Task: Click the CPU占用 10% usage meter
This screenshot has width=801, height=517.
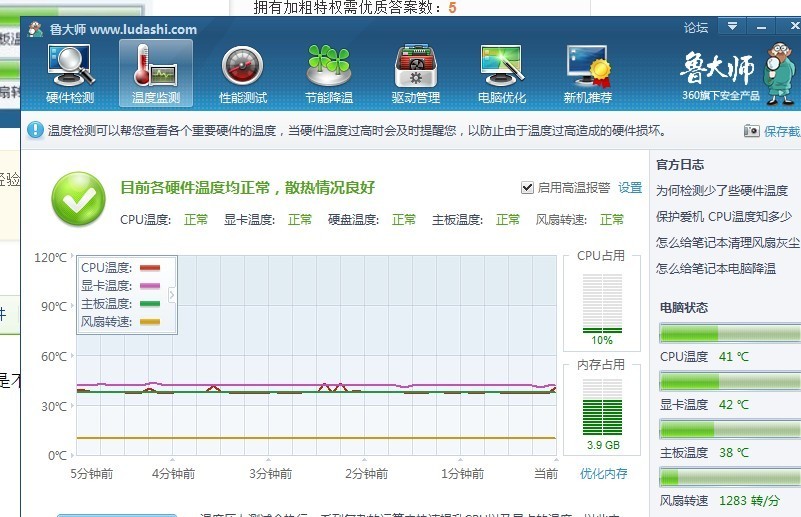Action: [x=602, y=304]
